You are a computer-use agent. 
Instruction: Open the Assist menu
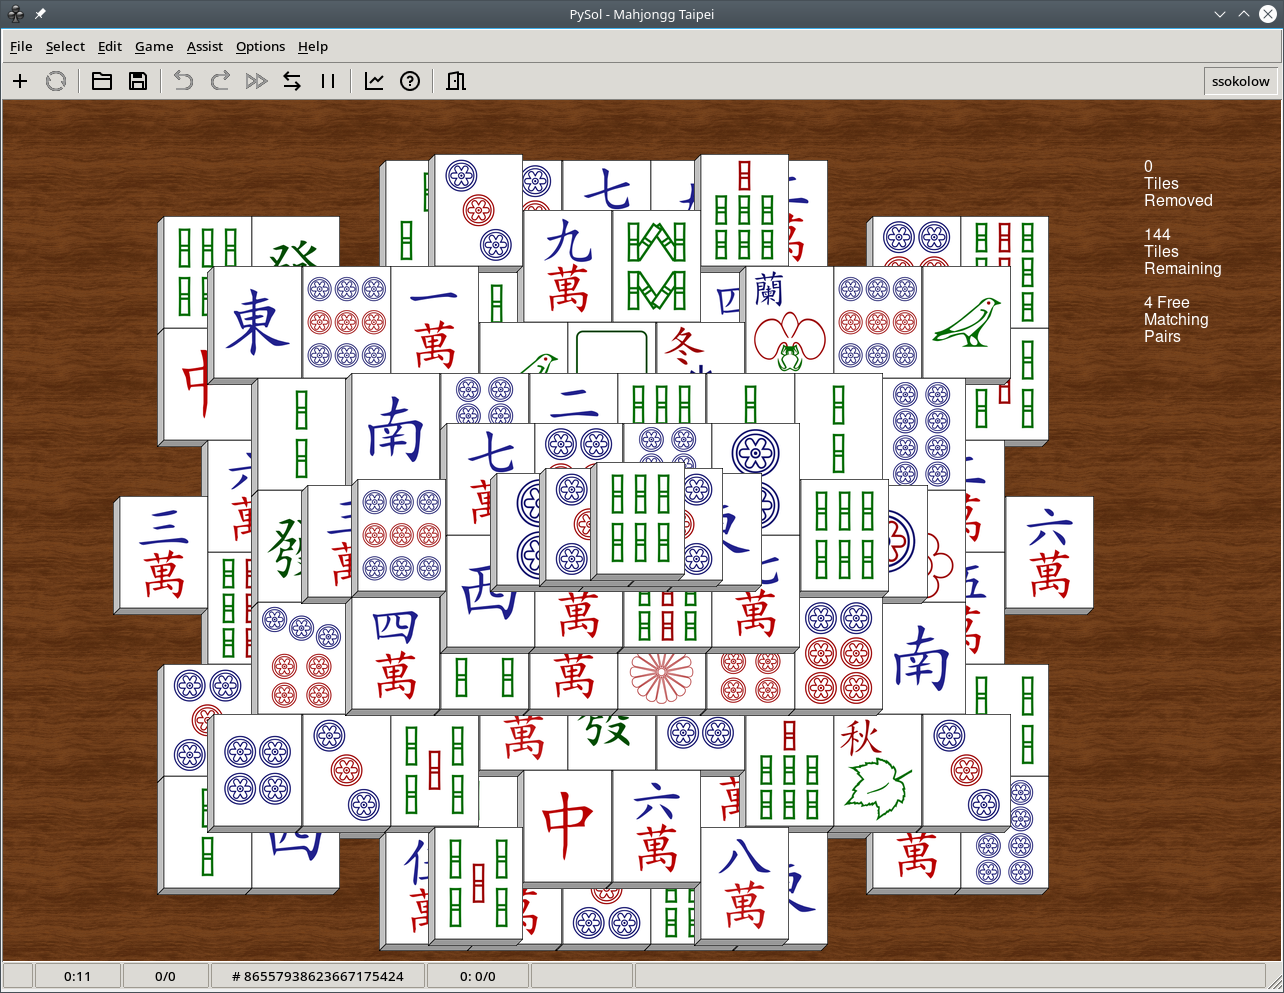[x=204, y=46]
